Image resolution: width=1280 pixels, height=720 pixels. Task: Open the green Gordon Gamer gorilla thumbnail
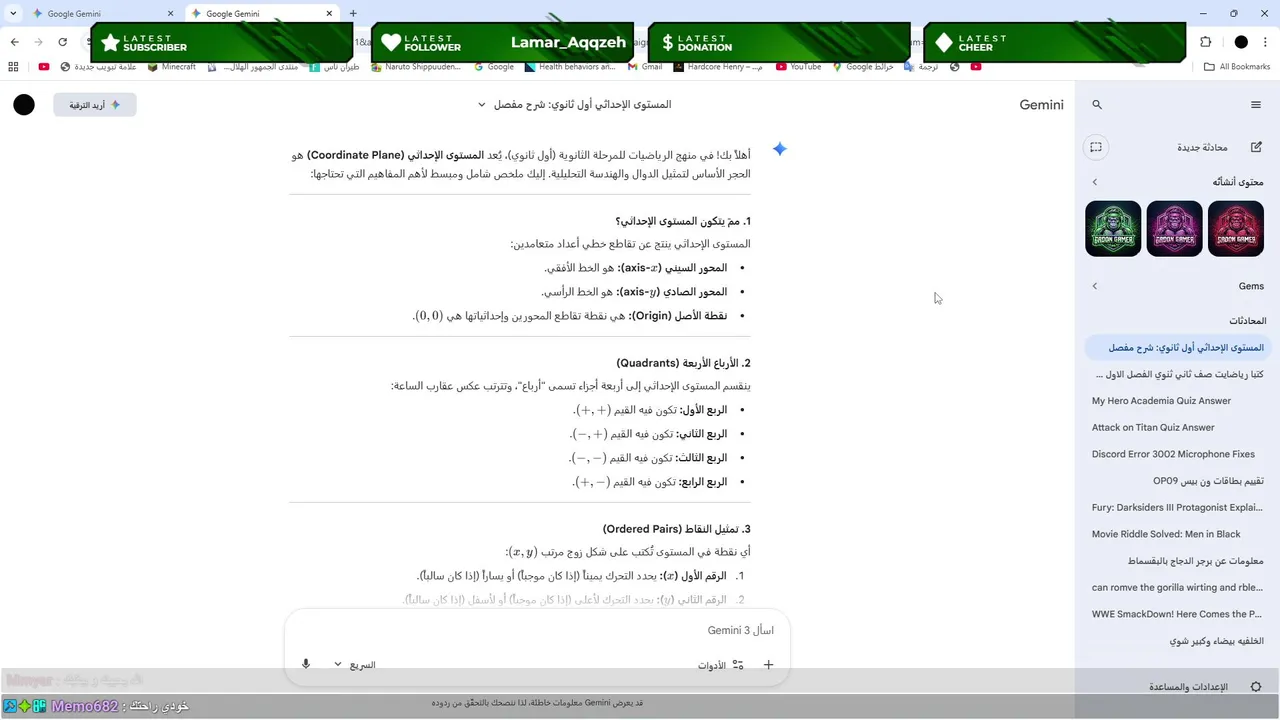click(1113, 229)
